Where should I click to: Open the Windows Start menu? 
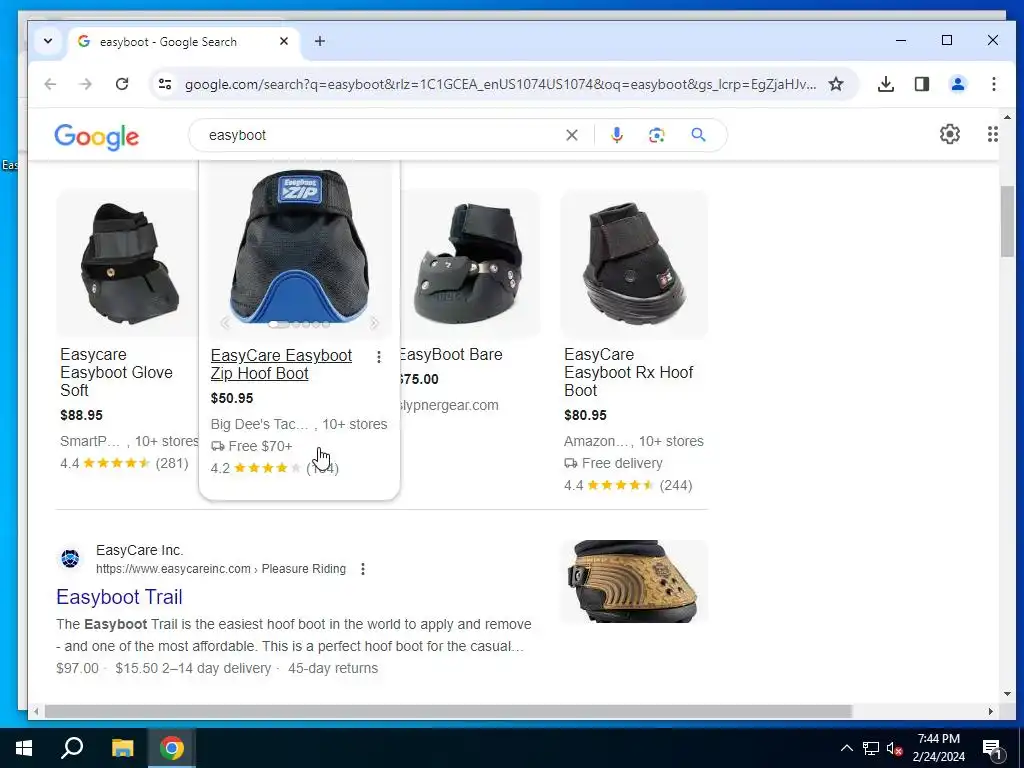pos(24,748)
